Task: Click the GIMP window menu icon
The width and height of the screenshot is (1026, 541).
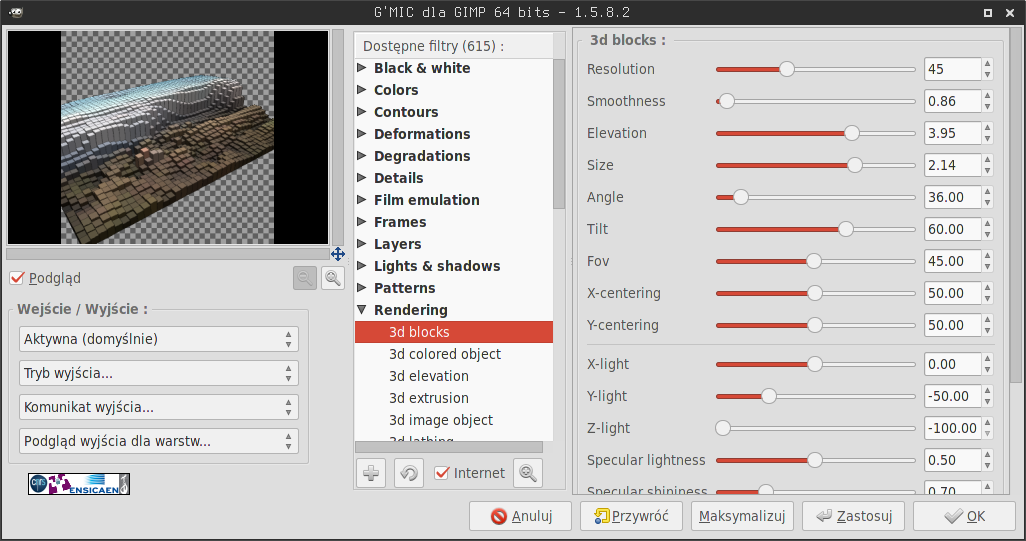Action: tap(16, 12)
